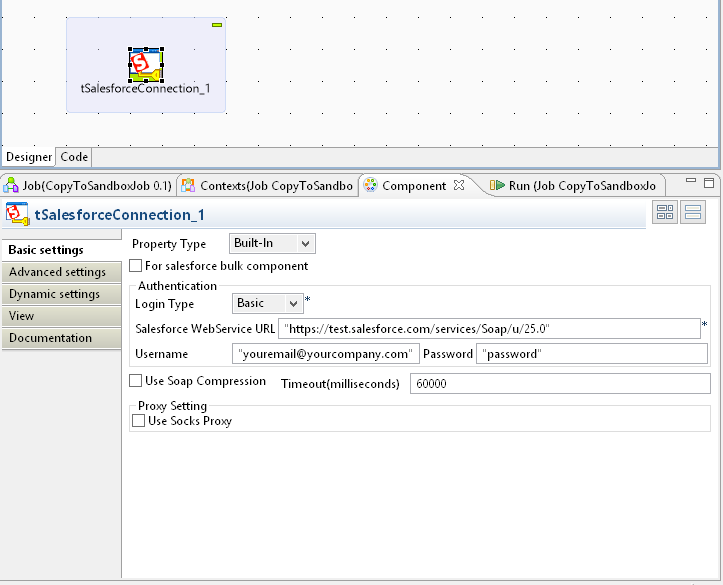Enable Use Soap Compression checkbox
The image size is (723, 585).
pyautogui.click(x=136, y=381)
